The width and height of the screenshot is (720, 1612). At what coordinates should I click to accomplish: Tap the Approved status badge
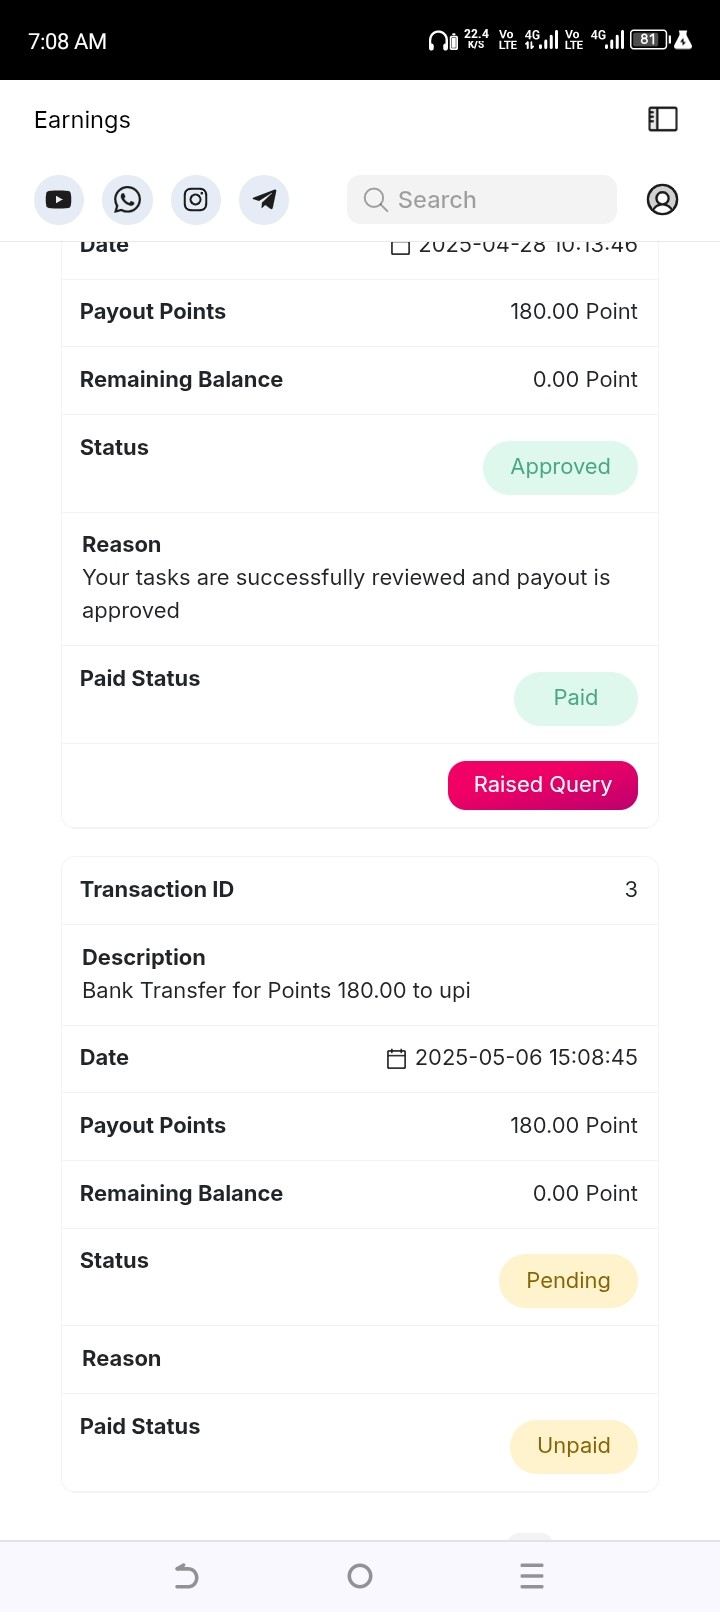[x=560, y=467]
